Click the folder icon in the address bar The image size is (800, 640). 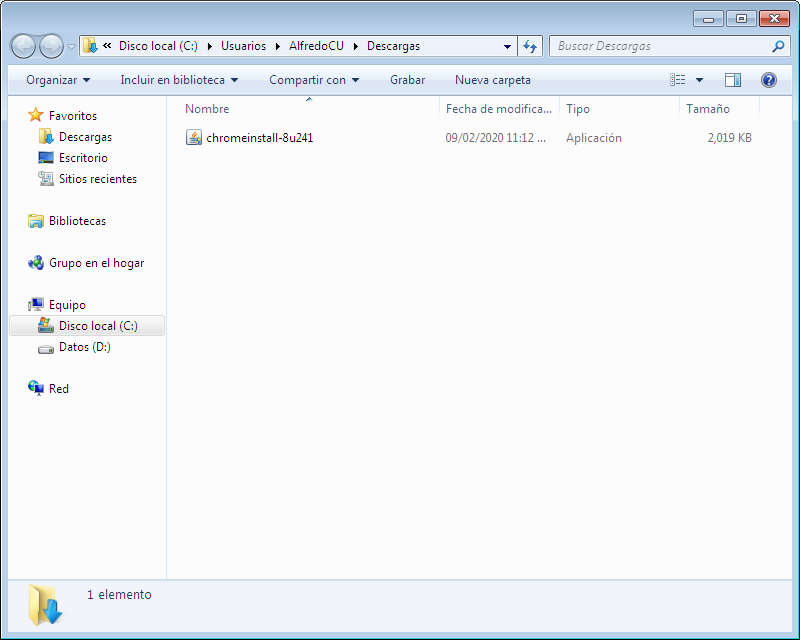[x=90, y=46]
